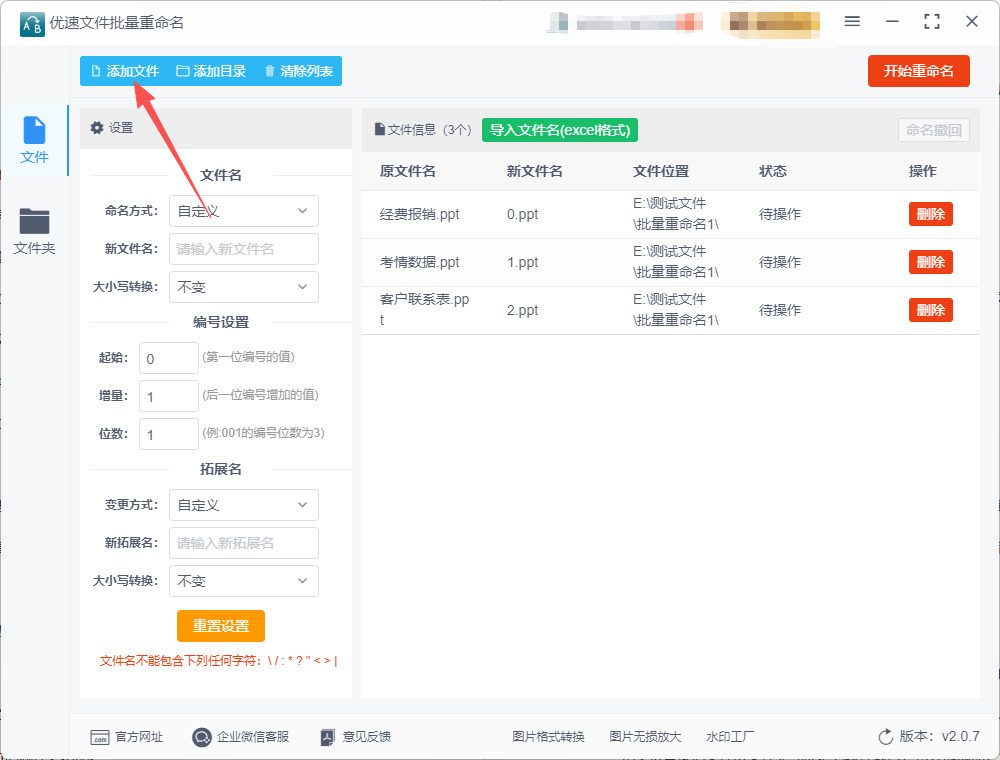
Task: Maximize the application window
Action: click(932, 22)
